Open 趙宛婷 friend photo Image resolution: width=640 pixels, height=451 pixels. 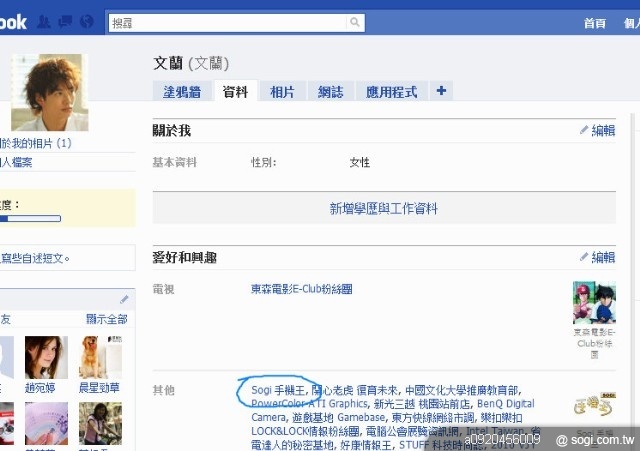[46, 357]
